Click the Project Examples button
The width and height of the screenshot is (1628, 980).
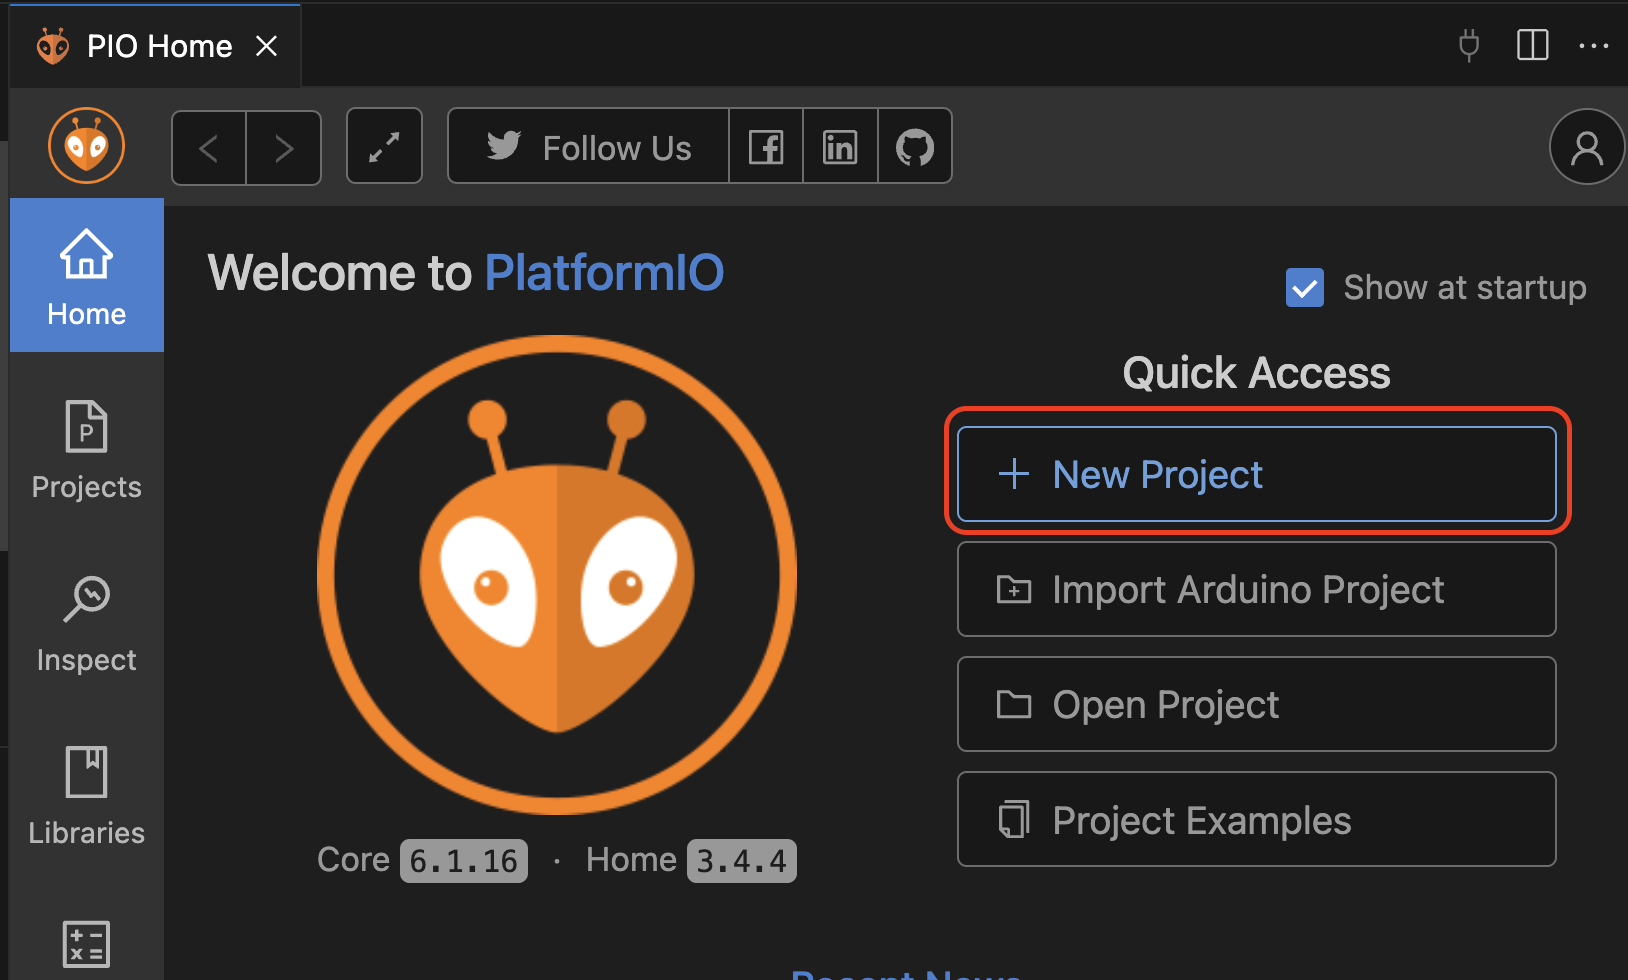1257,819
